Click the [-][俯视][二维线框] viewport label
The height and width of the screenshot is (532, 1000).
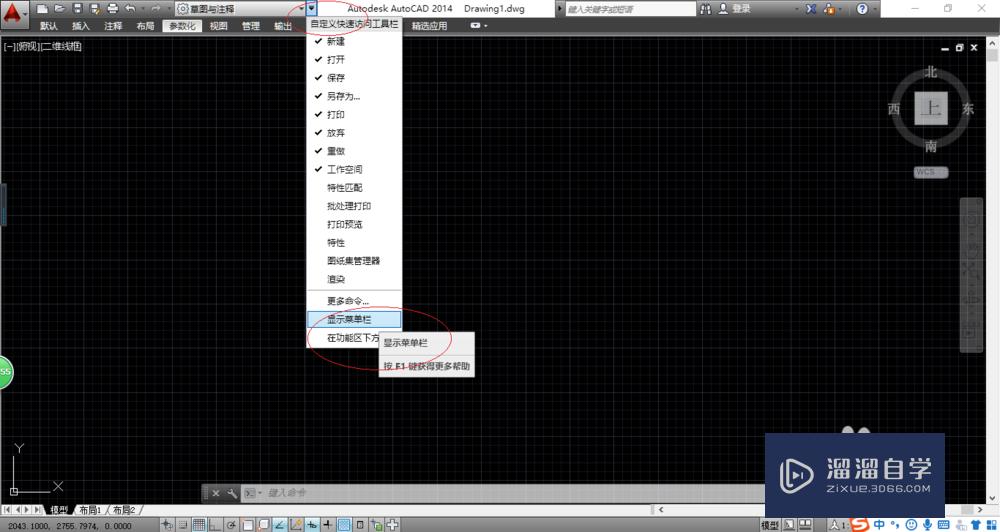pyautogui.click(x=43, y=47)
